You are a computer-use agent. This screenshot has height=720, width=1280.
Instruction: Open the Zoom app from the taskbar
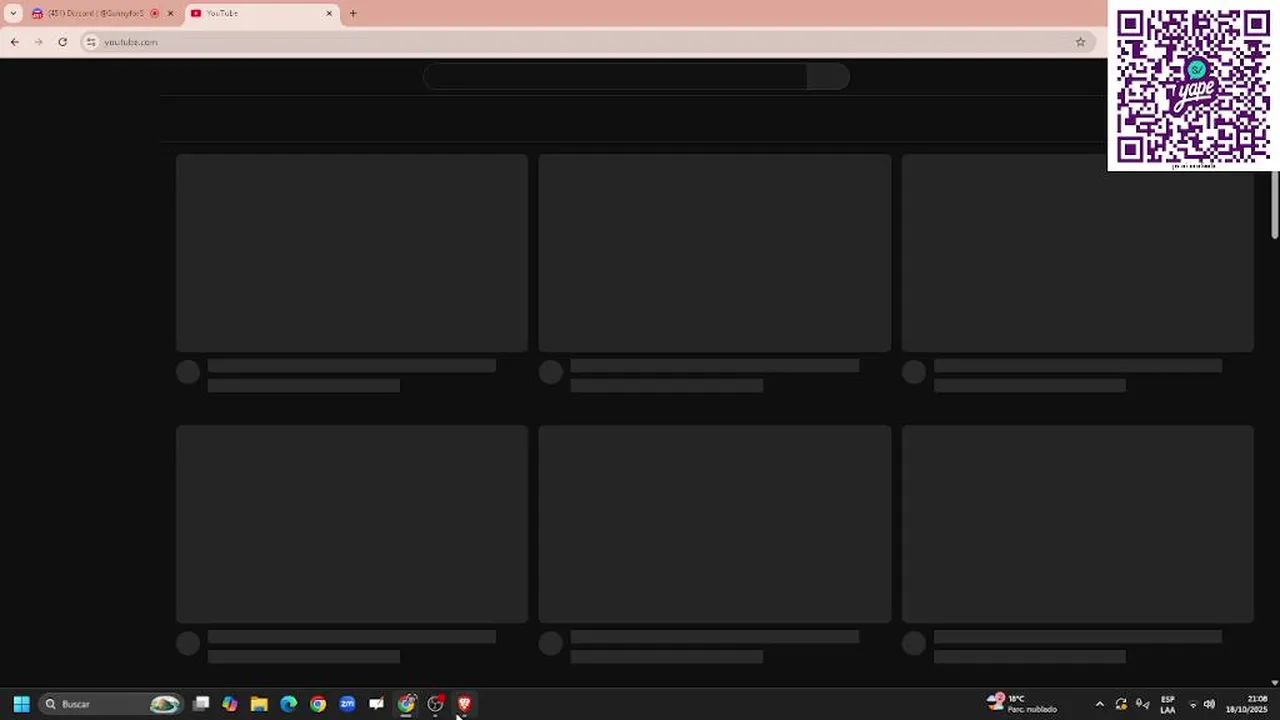point(347,704)
